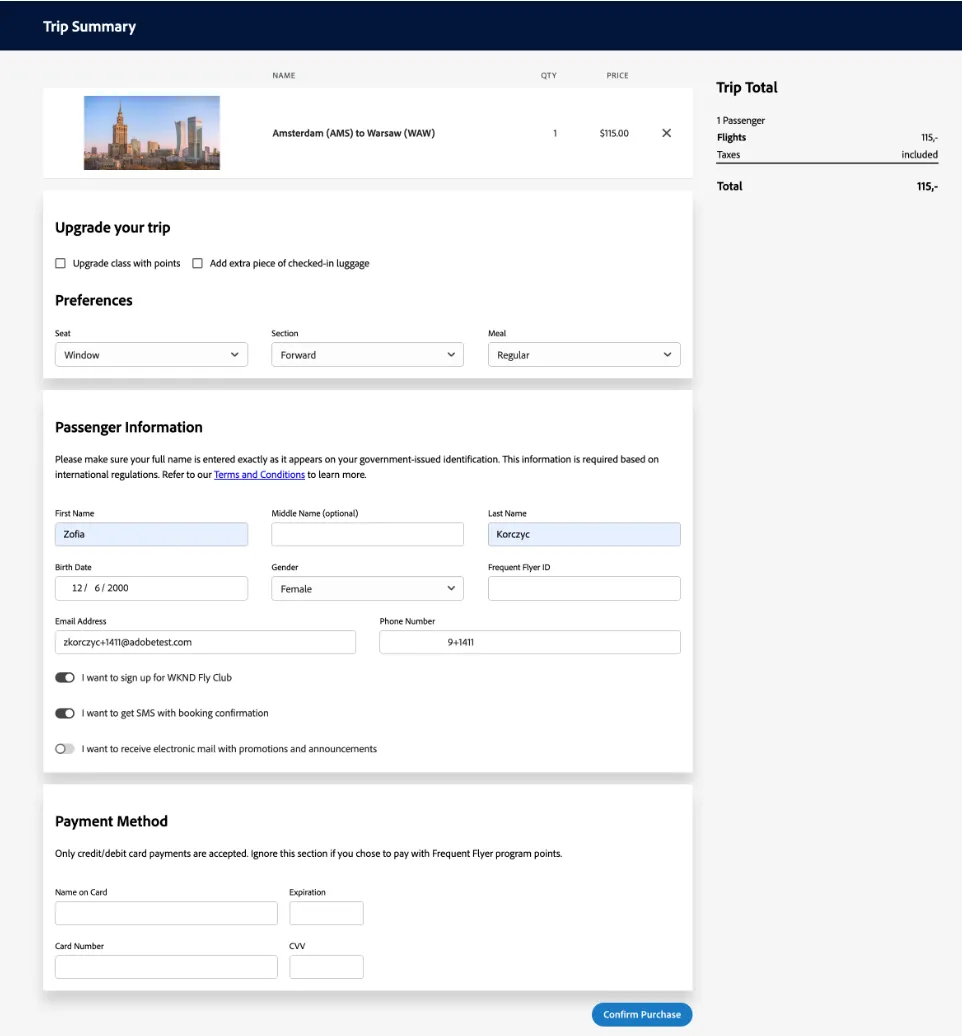The width and height of the screenshot is (962, 1036).
Task: Click the Upgrade your trip heading
Action: click(113, 227)
